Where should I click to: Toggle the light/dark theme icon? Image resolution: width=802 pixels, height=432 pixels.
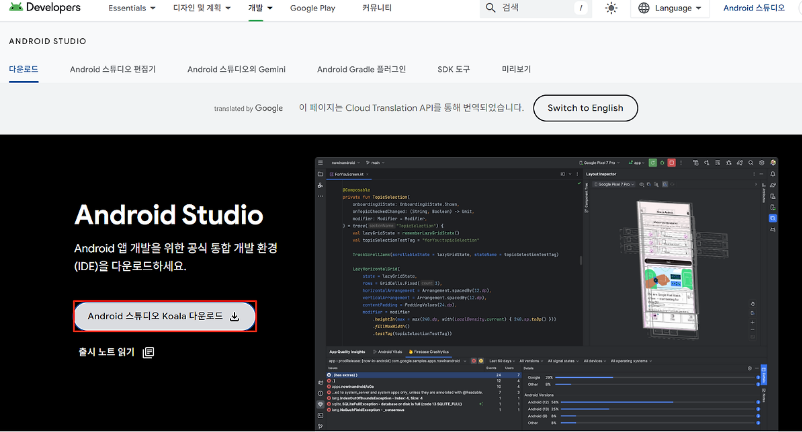point(611,8)
